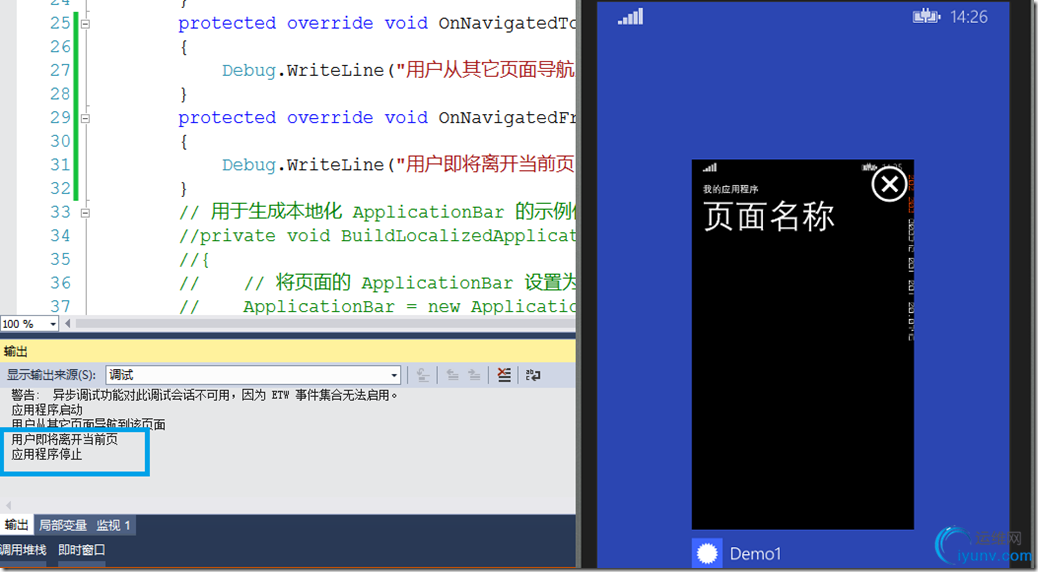The height and width of the screenshot is (572, 1038).
Task: Clear all output with red X icon
Action: coord(504,375)
